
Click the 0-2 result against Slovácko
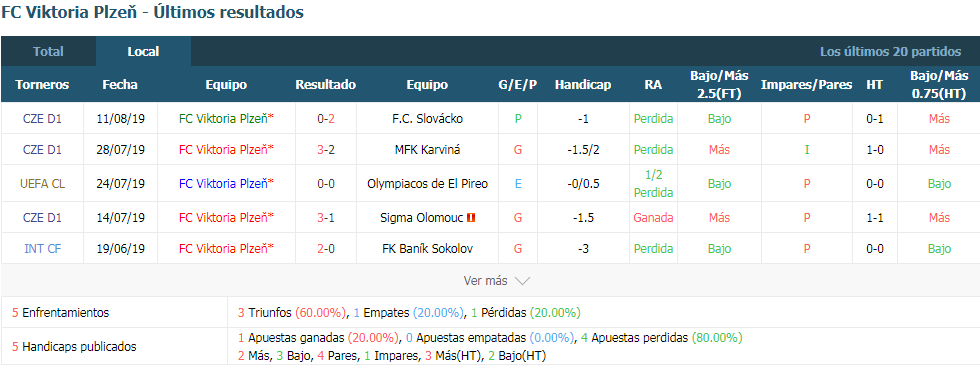coord(326,118)
